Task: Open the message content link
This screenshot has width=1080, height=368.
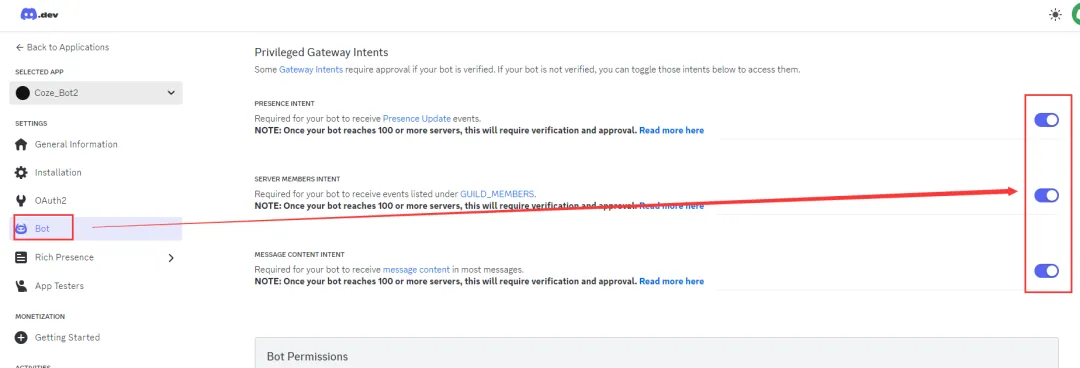Action: (x=416, y=269)
